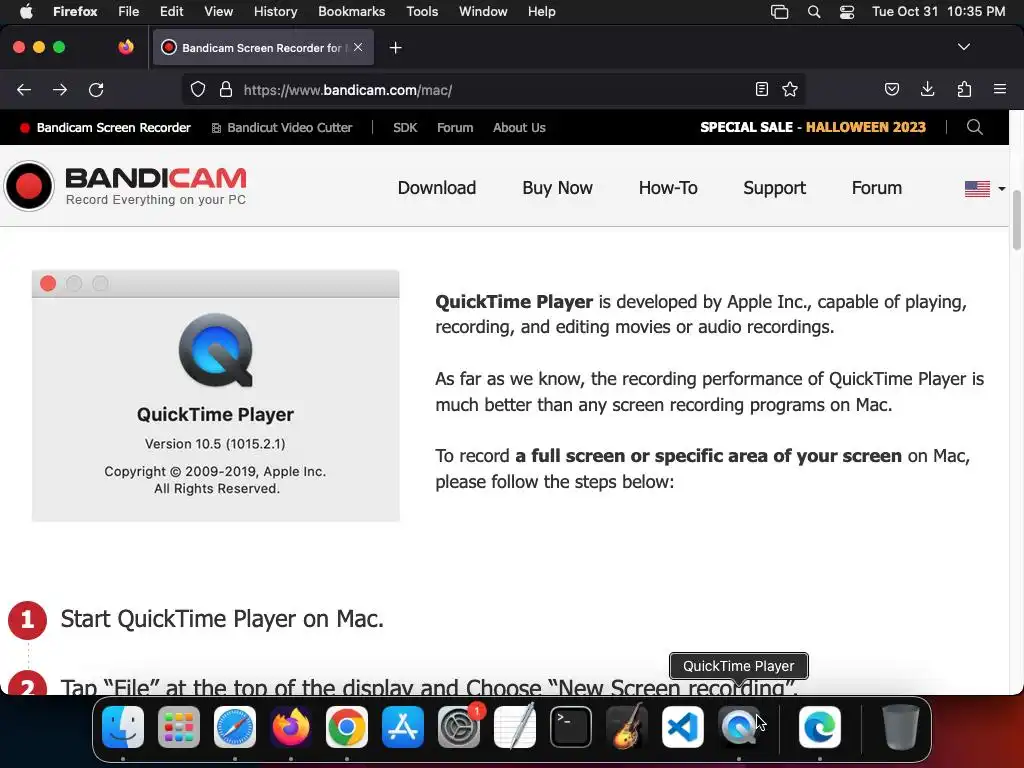This screenshot has height=768, width=1024.
Task: Click the Download navigation link
Action: tap(437, 188)
